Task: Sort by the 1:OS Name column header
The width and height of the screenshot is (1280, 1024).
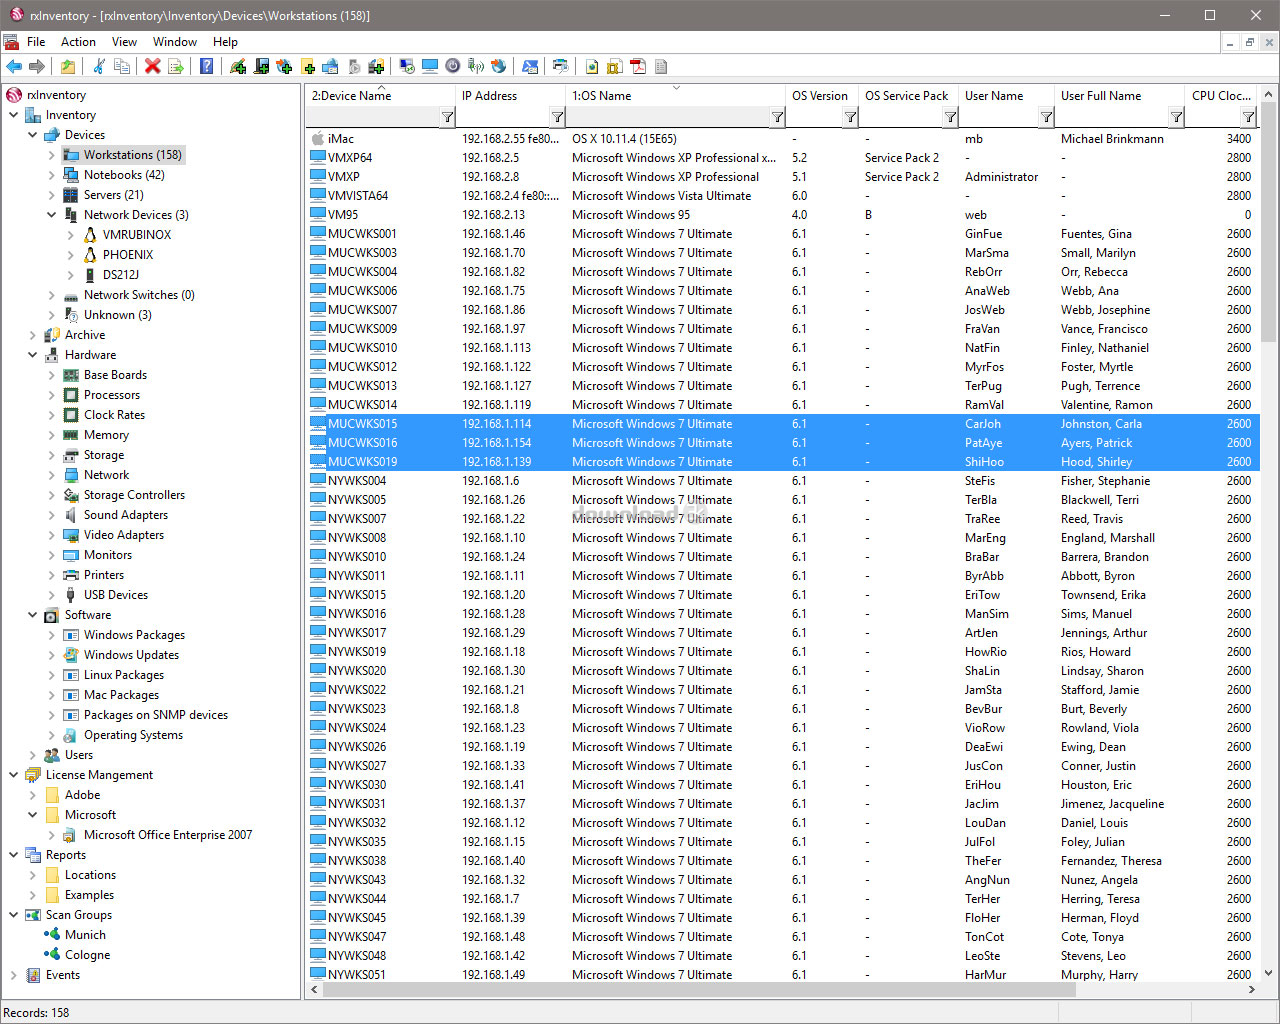Action: click(677, 96)
